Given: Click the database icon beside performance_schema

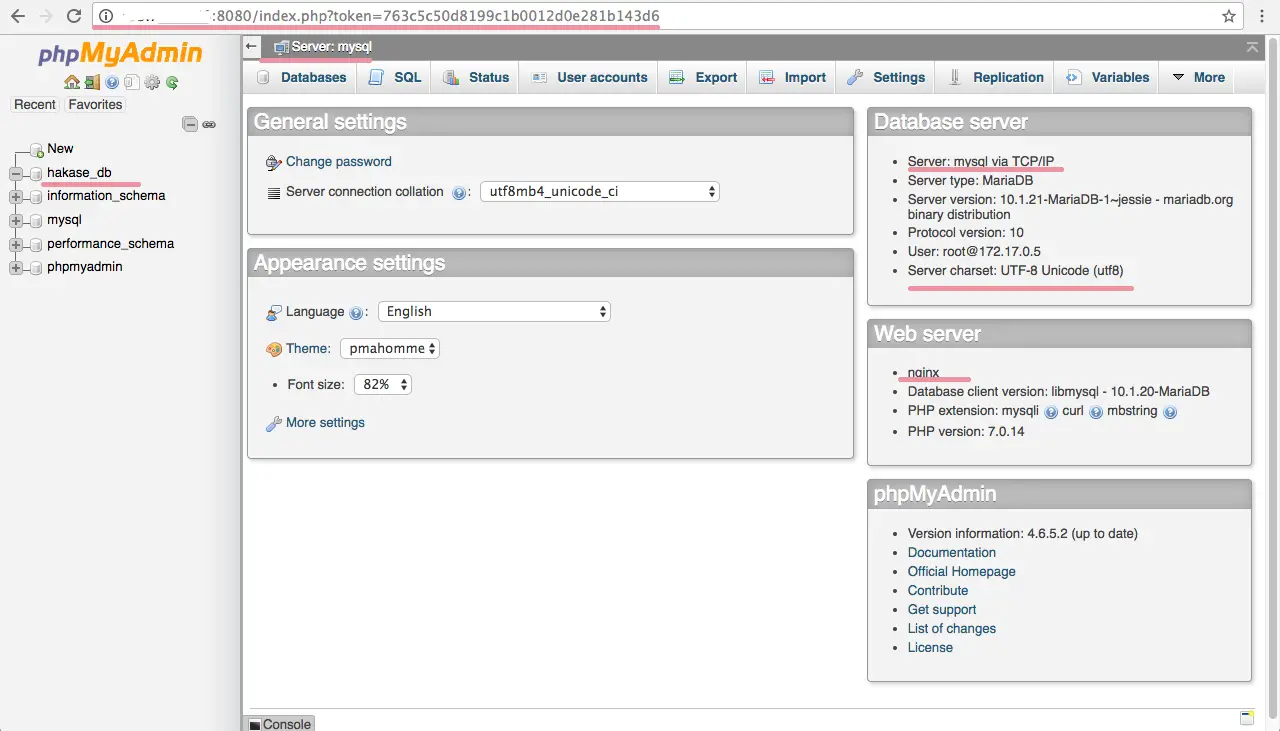Looking at the screenshot, I should (36, 244).
